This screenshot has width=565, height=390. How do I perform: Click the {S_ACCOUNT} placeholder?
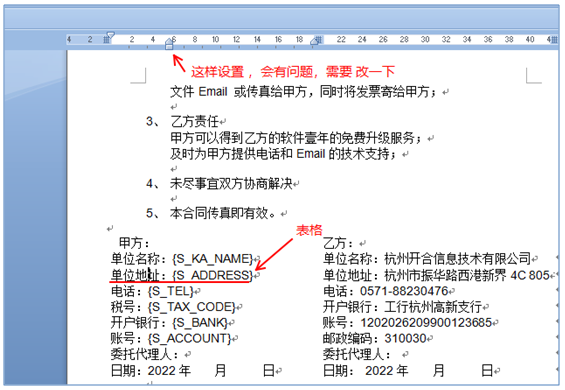(x=190, y=338)
